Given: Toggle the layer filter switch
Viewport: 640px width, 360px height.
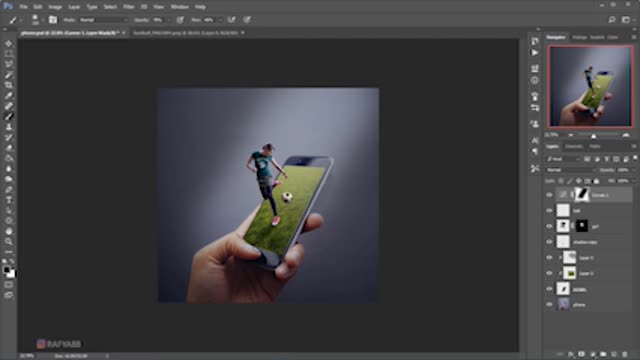Looking at the screenshot, I should click(x=635, y=158).
